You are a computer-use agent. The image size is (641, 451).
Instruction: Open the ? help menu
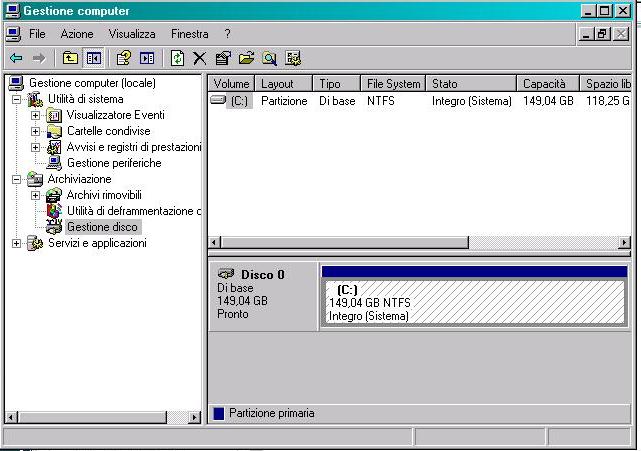pos(227,34)
